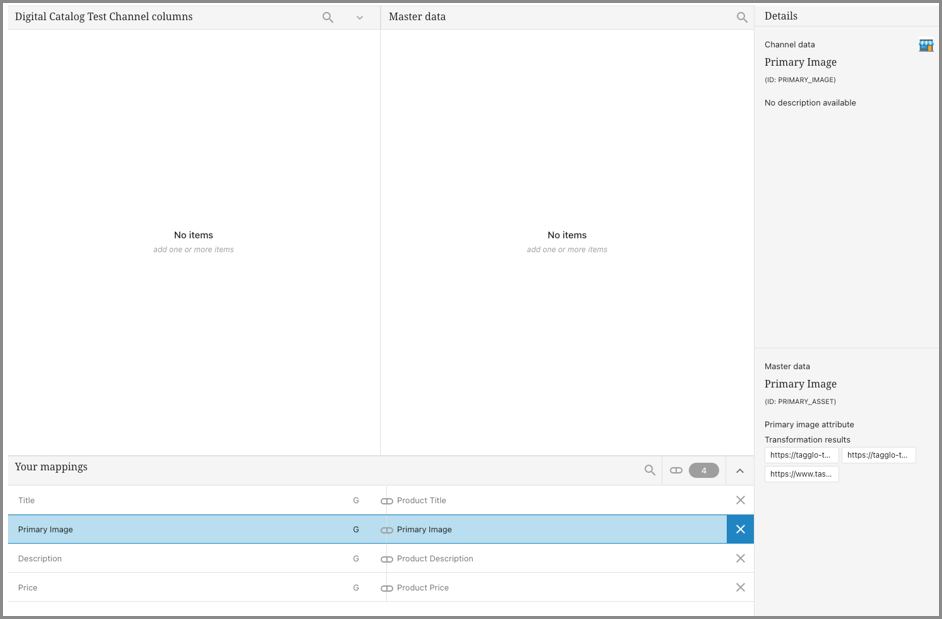The width and height of the screenshot is (942, 619).
Task: Remove the highlighted Primary Image mapping
Action: point(740,529)
